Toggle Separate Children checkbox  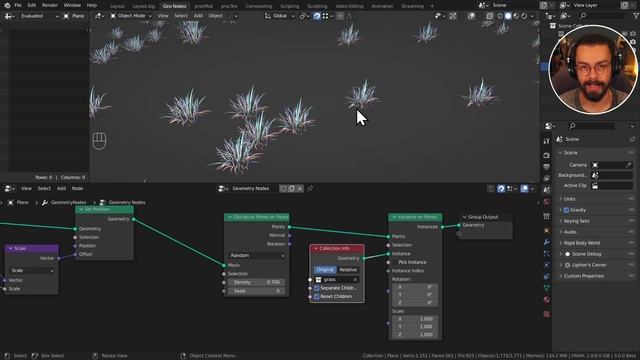click(316, 288)
